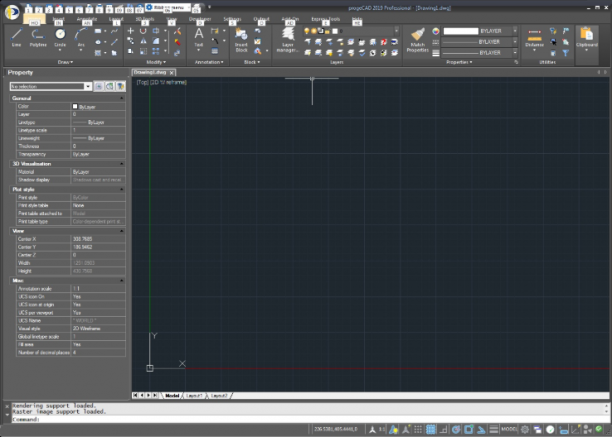Open the lineweight BYLAYER dropdown
The width and height of the screenshot is (612, 437).
point(515,53)
